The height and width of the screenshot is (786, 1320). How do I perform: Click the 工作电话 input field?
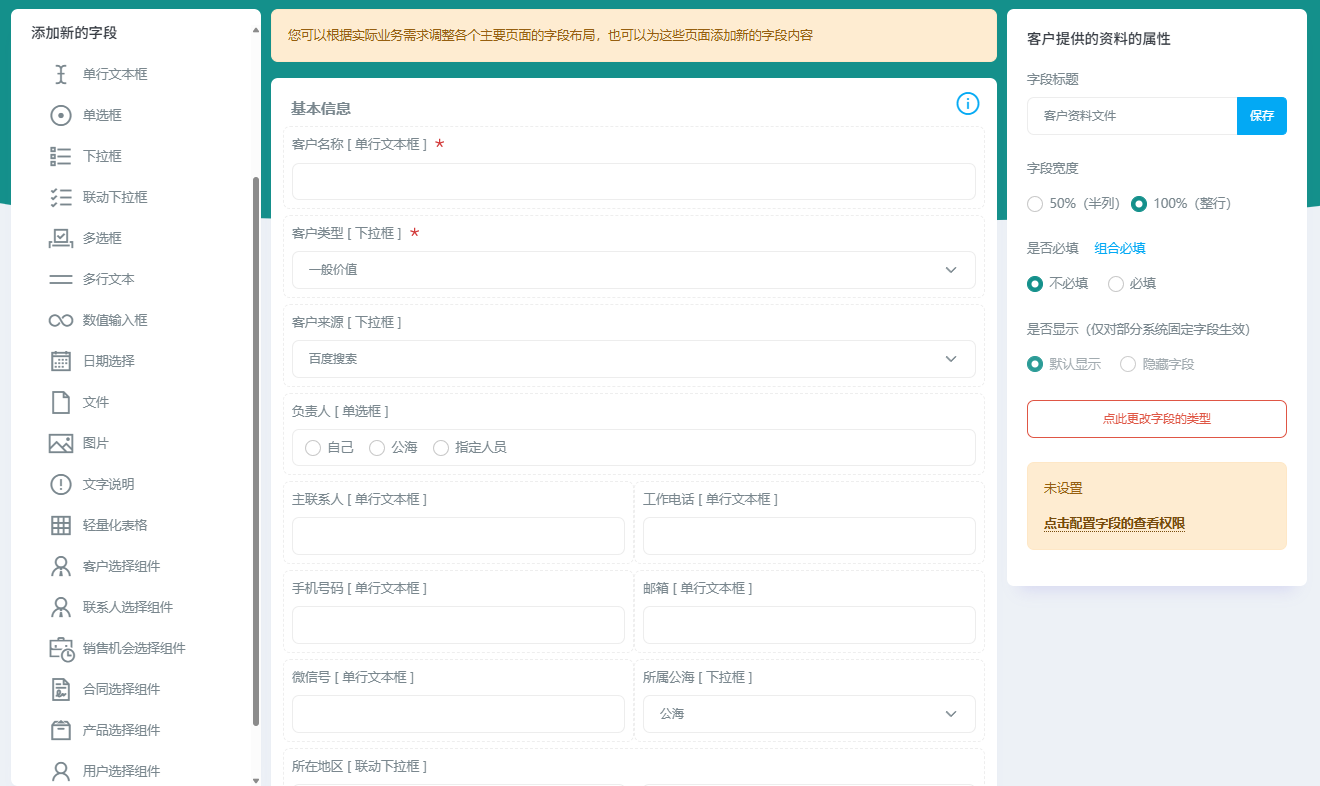click(809, 536)
